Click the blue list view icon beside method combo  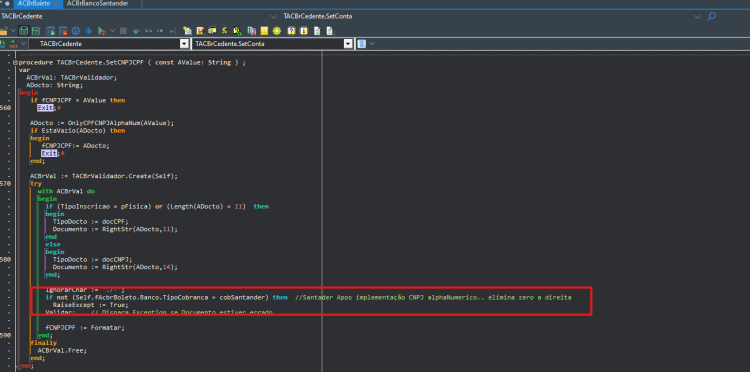362,44
